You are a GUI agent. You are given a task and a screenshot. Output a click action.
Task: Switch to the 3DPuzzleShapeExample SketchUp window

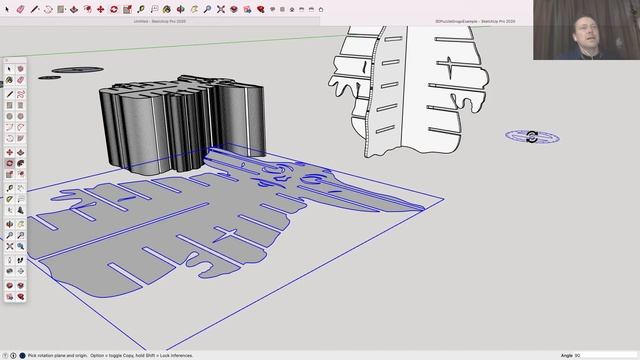pyautogui.click(x=475, y=21)
